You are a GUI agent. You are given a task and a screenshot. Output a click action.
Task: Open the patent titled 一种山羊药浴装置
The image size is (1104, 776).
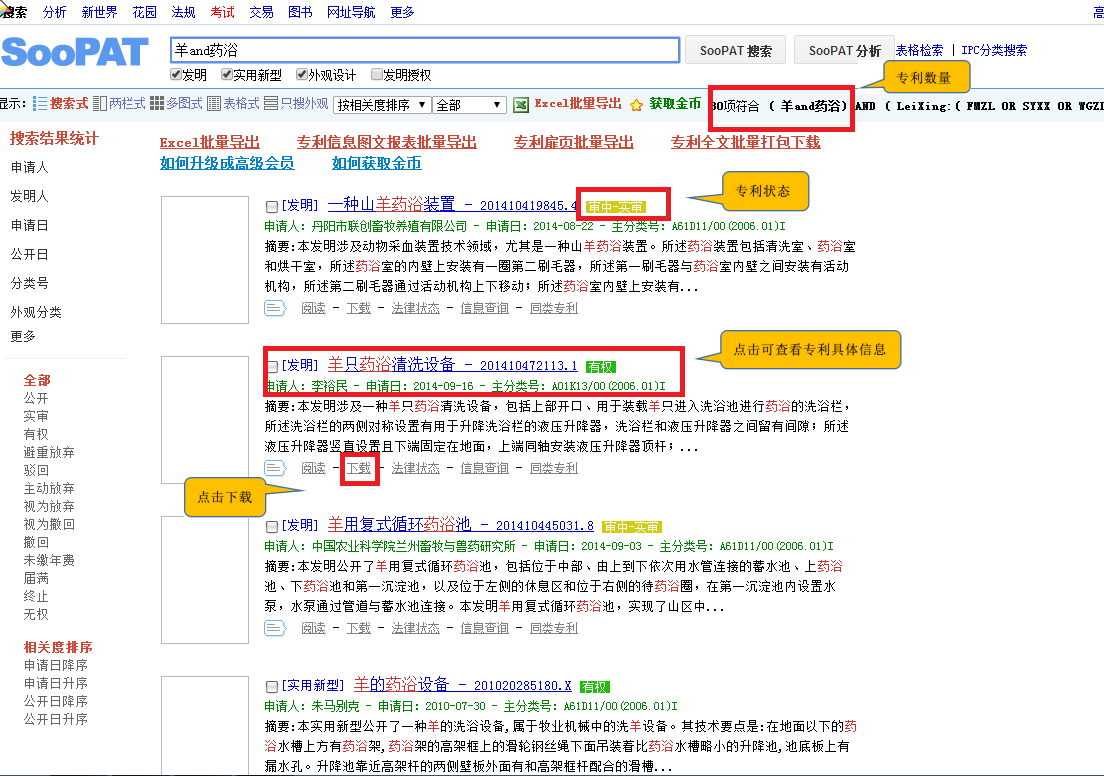point(391,204)
